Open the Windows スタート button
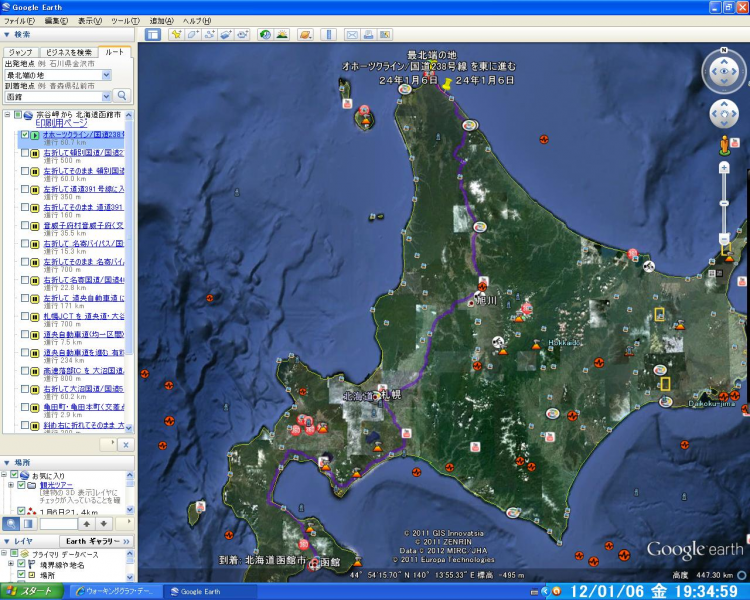 tap(32, 591)
